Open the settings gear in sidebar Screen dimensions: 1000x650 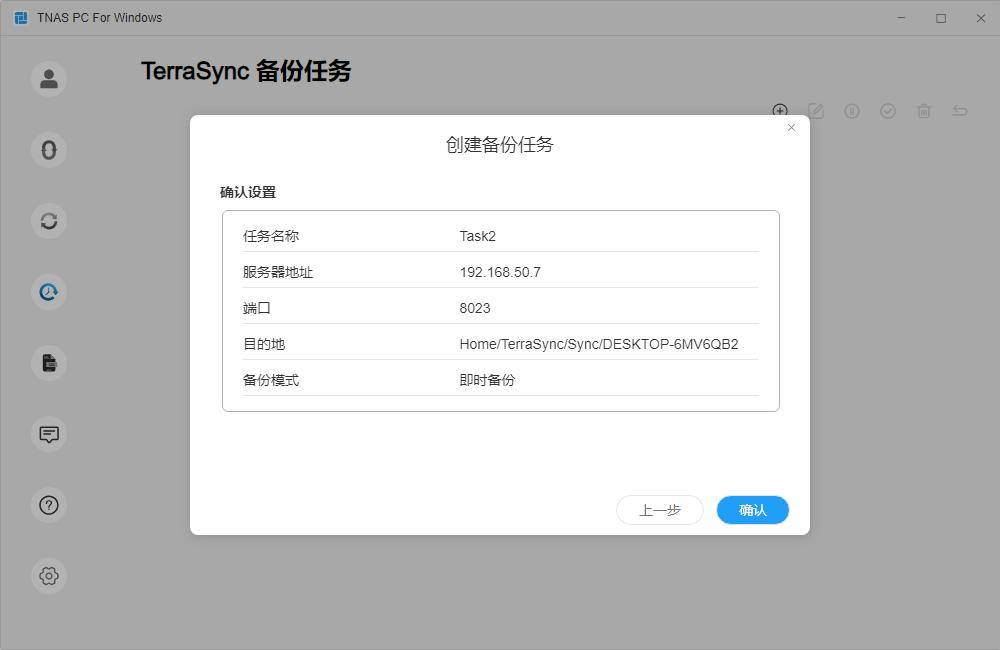49,576
